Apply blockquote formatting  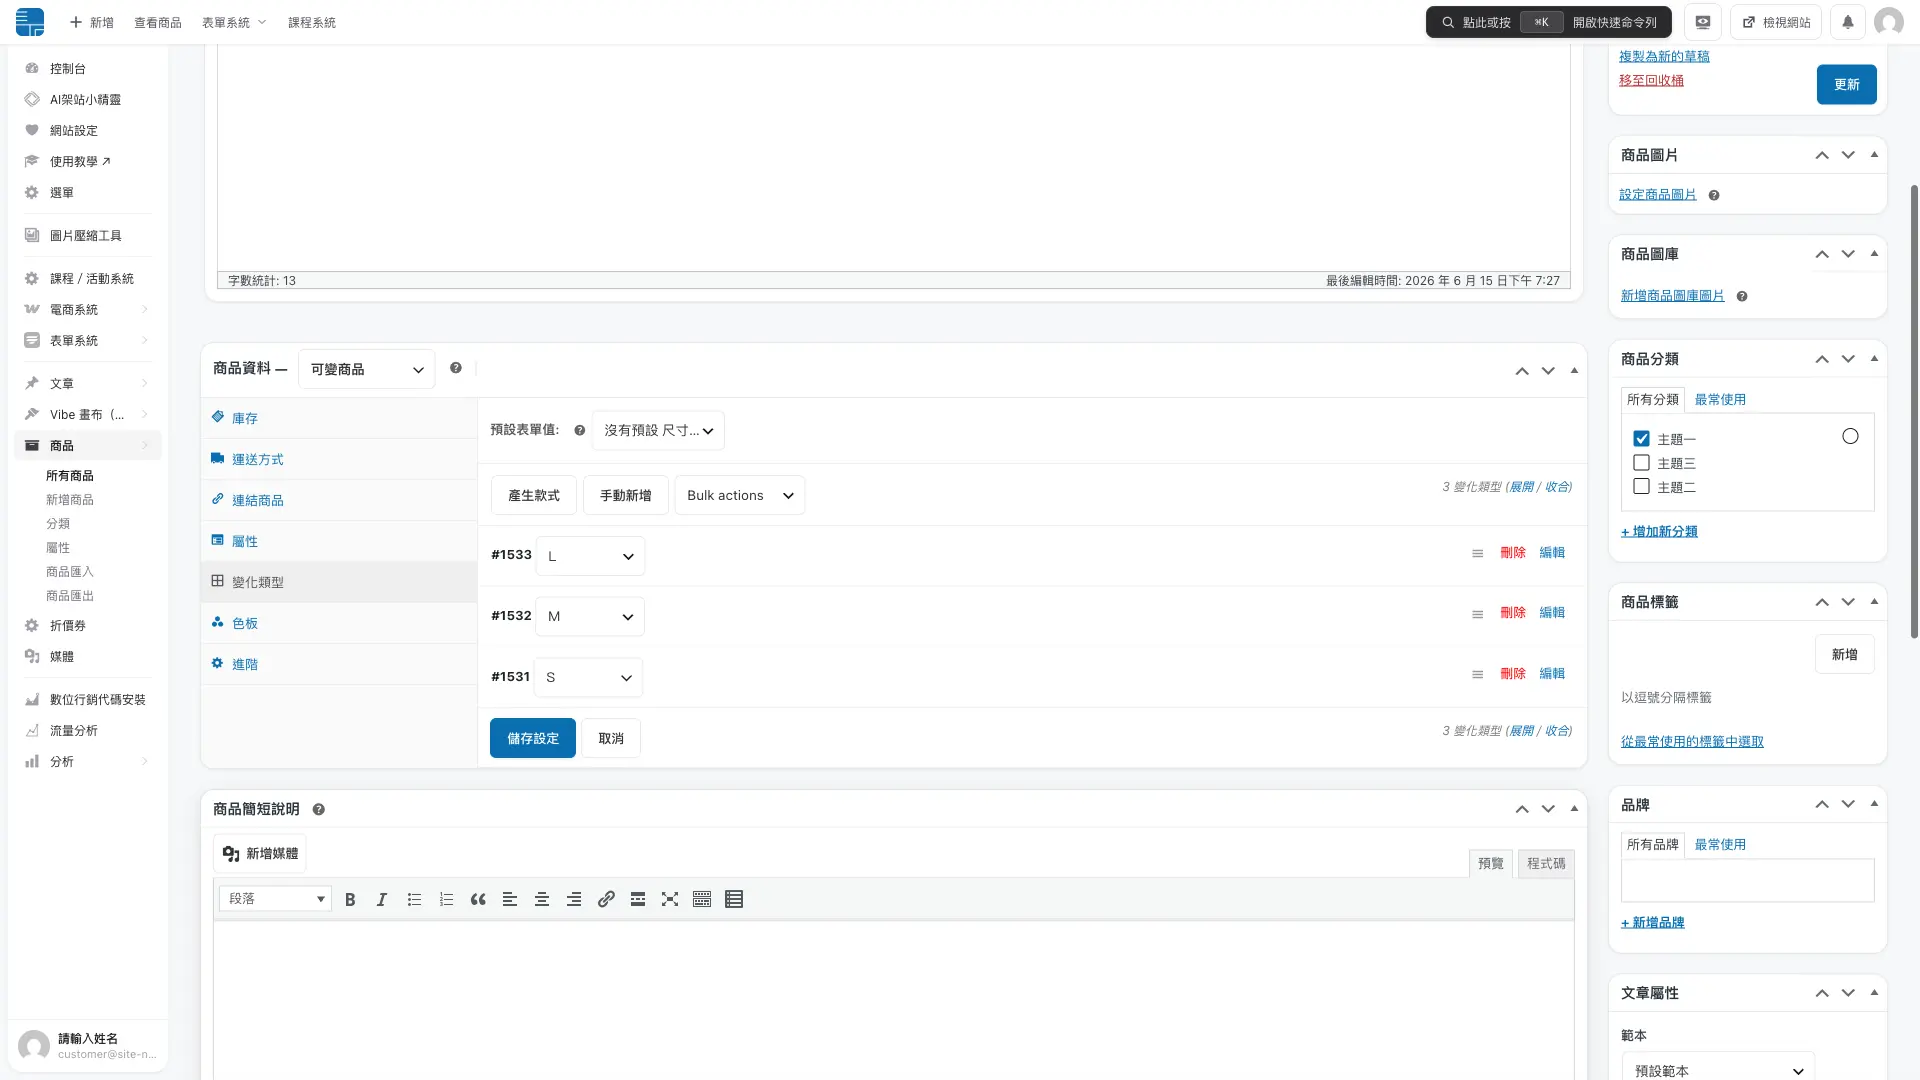click(x=478, y=899)
